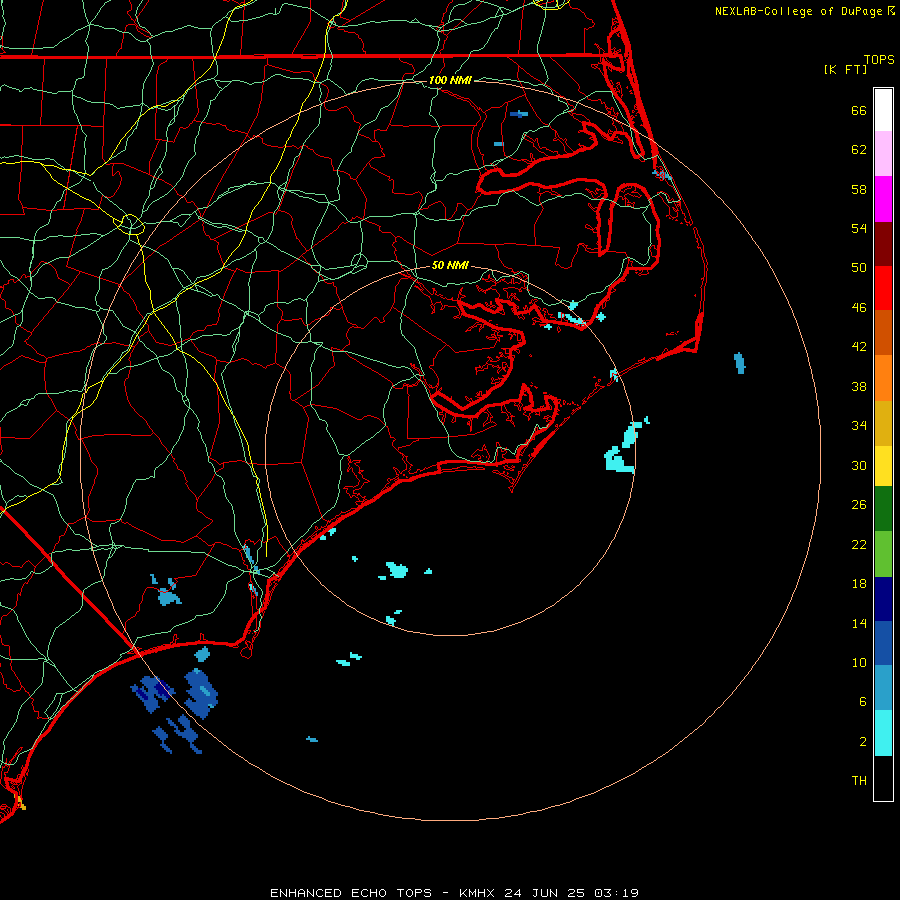This screenshot has width=900, height=900.
Task: Click the dark green legend swatch
Action: 883,509
